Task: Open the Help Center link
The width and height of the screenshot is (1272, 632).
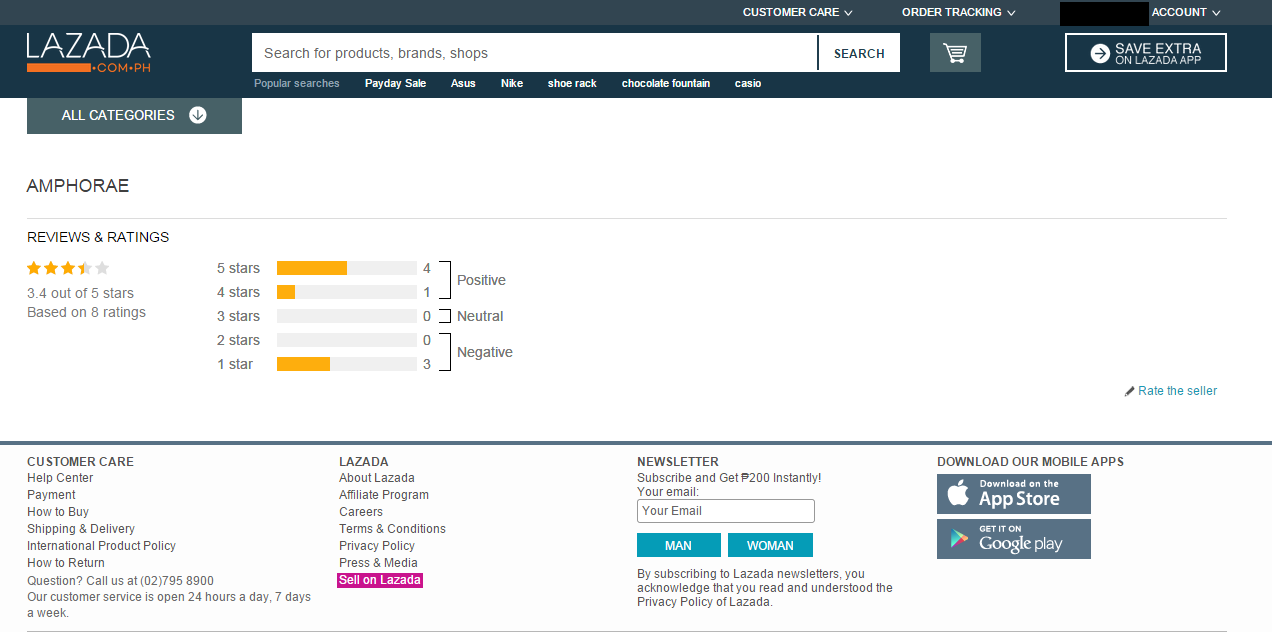Action: pyautogui.click(x=60, y=478)
